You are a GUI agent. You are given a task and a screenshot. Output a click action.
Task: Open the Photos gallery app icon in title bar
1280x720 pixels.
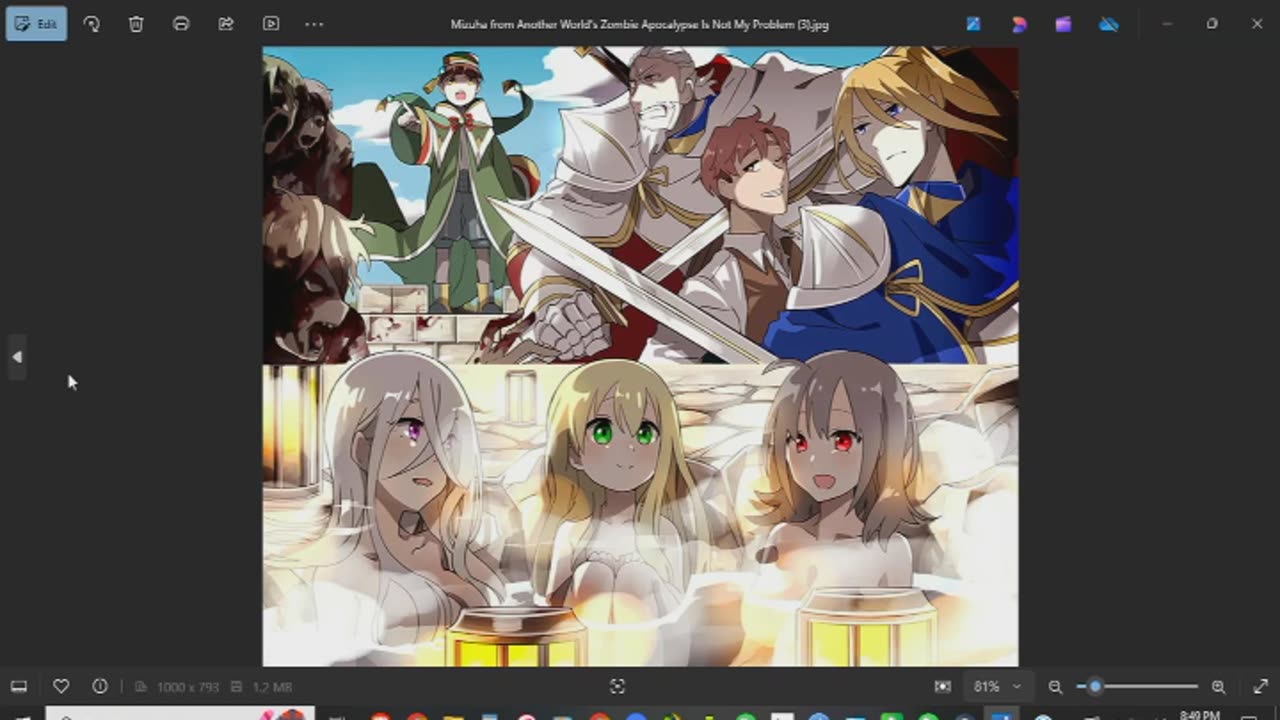[973, 24]
